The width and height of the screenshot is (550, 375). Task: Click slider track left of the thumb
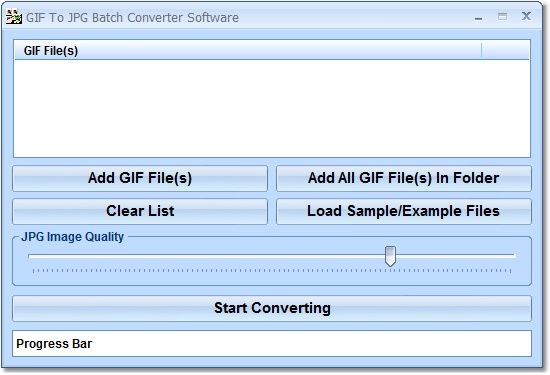[206, 256]
